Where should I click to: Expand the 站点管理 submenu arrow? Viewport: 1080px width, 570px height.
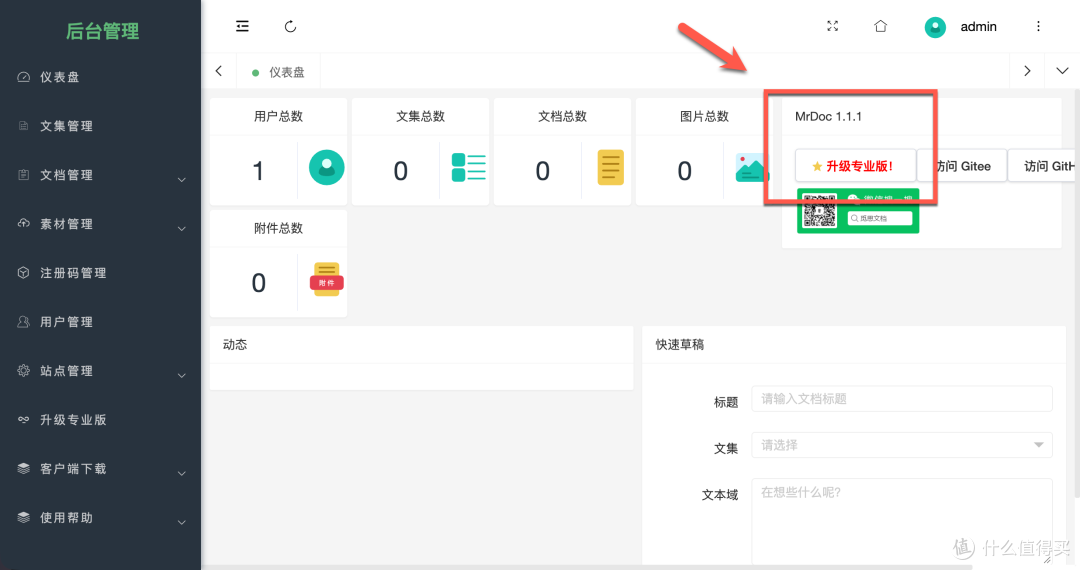182,375
